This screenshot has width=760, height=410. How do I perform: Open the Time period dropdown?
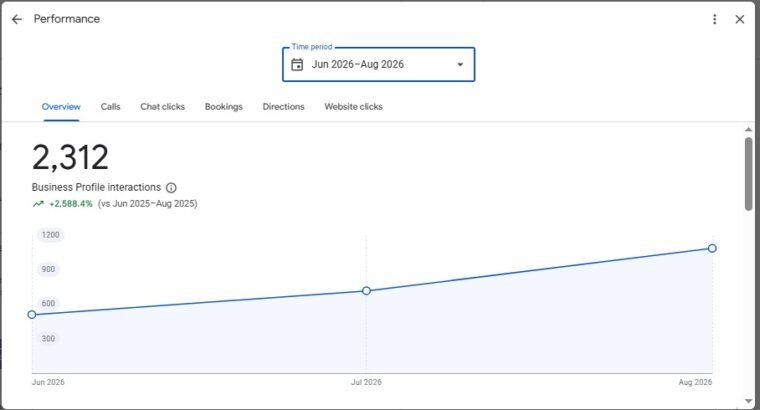coord(379,64)
